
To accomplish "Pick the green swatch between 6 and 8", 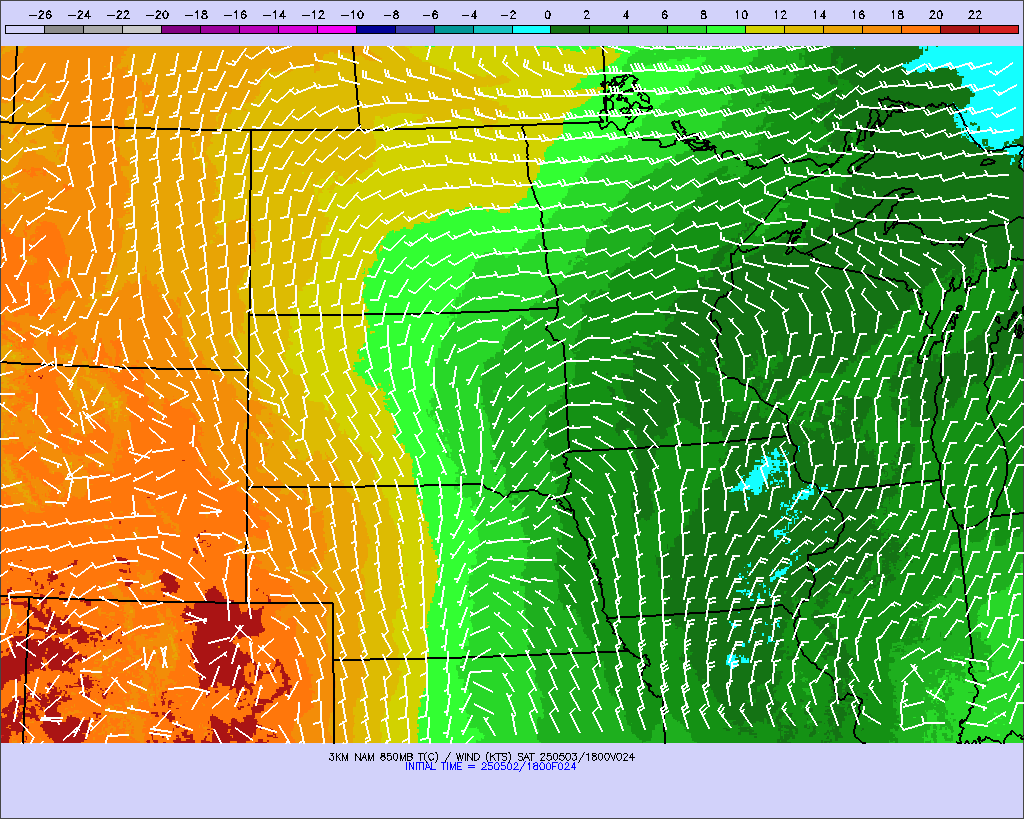I will pos(688,29).
